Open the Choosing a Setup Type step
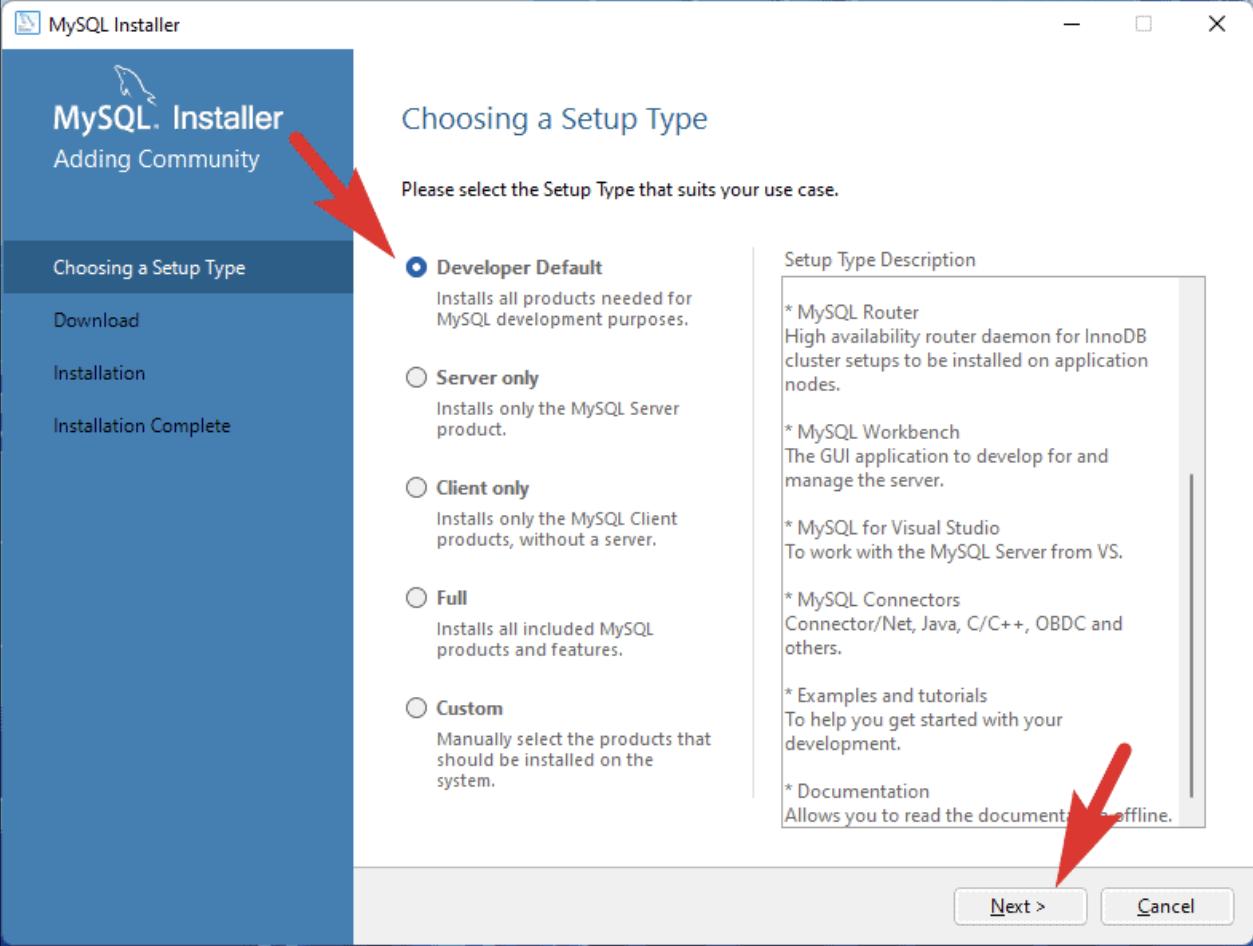 149,268
